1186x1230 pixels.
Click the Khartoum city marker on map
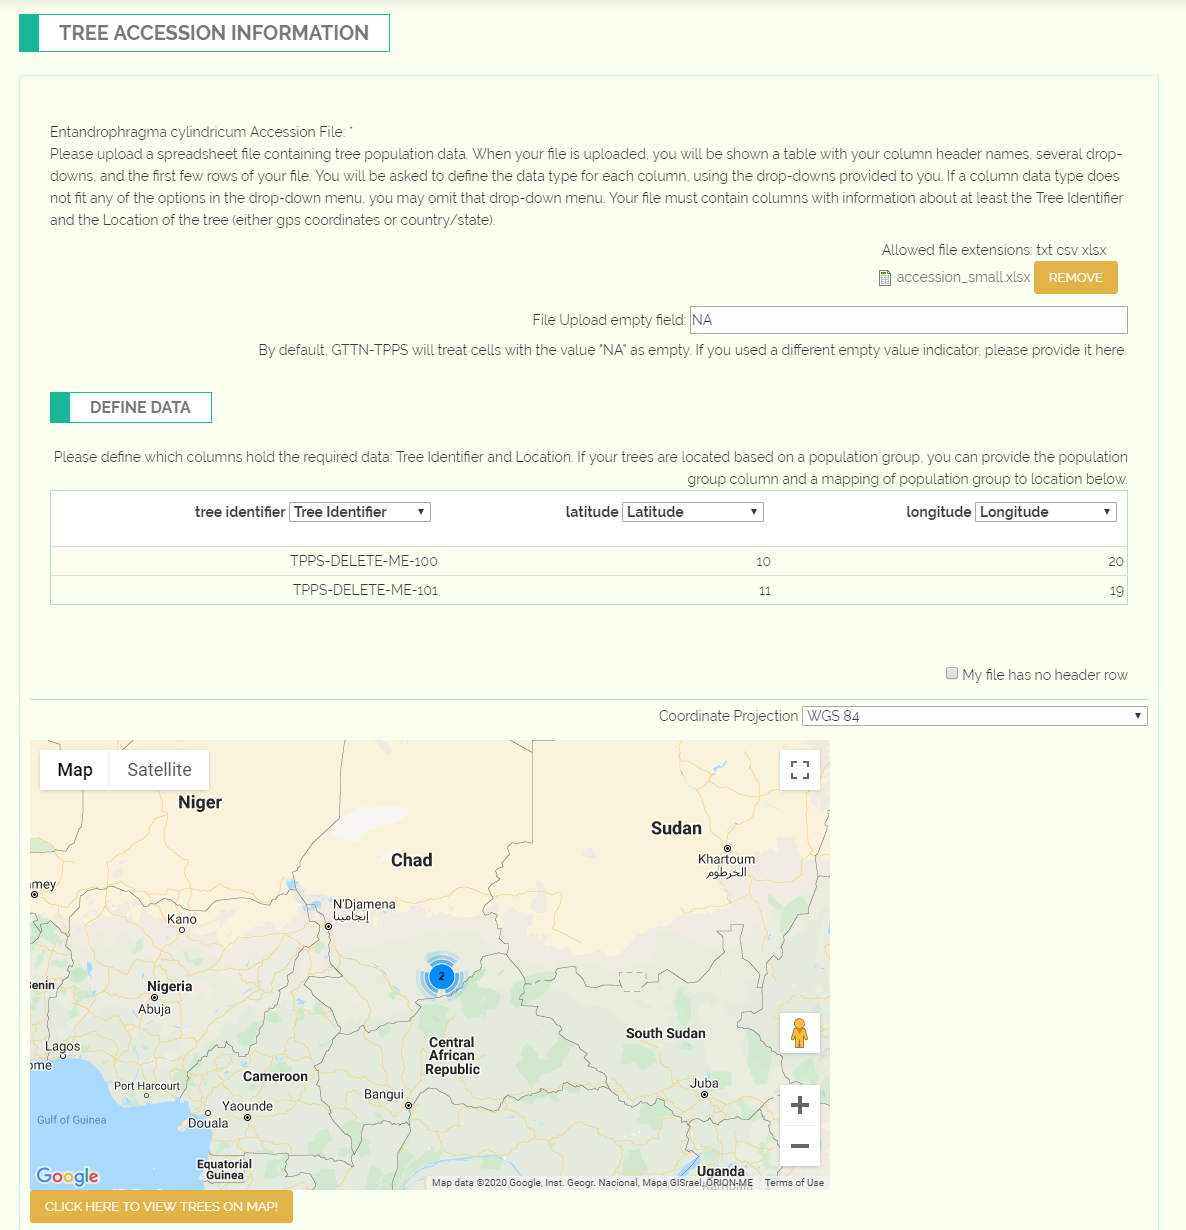pyautogui.click(x=727, y=849)
